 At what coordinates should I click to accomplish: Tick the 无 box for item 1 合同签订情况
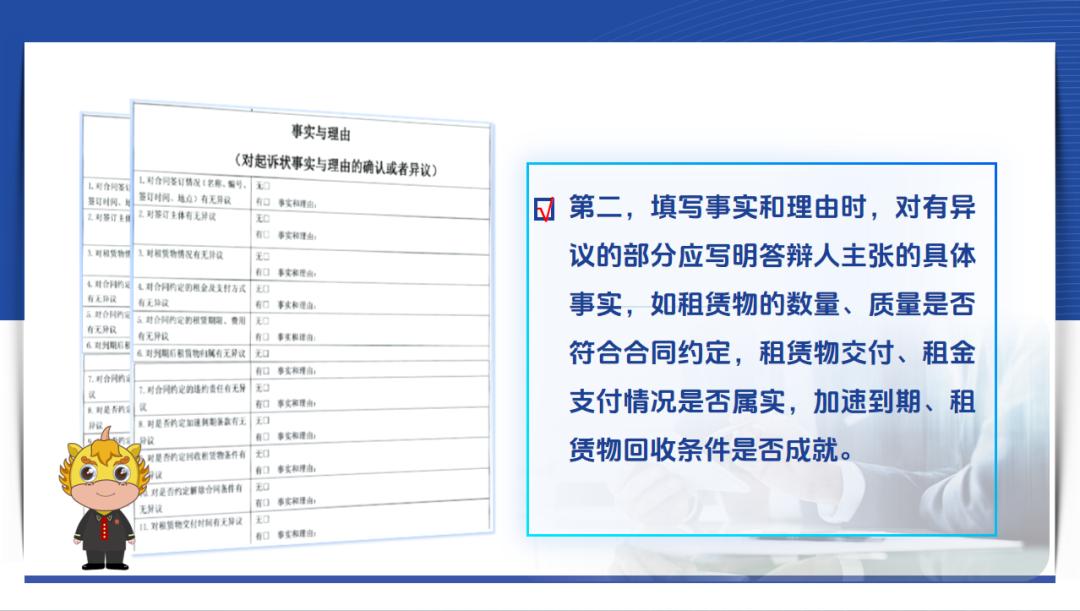point(265,186)
